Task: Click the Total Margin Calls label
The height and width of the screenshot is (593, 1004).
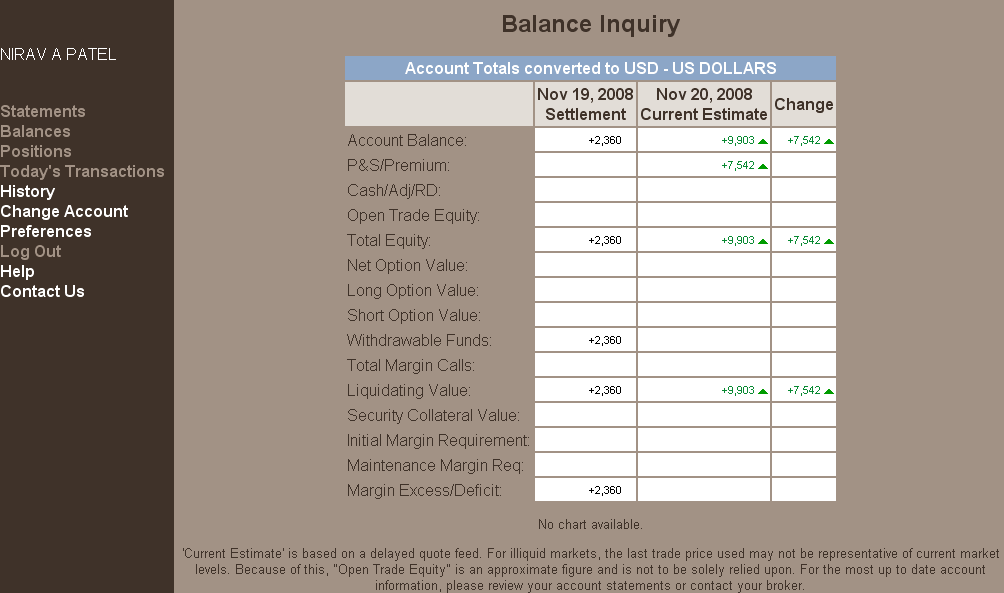Action: (x=410, y=365)
